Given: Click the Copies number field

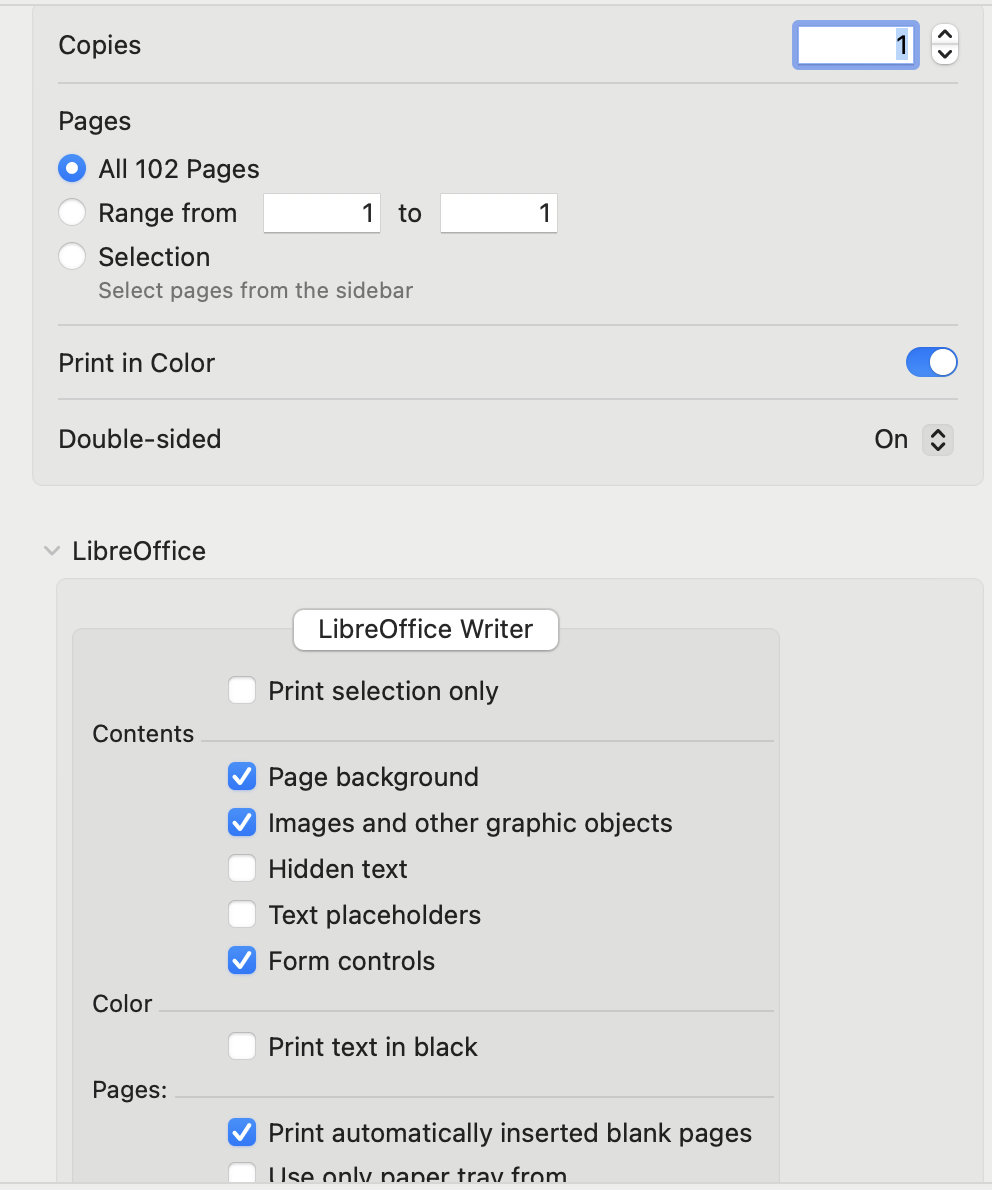Looking at the screenshot, I should [855, 45].
